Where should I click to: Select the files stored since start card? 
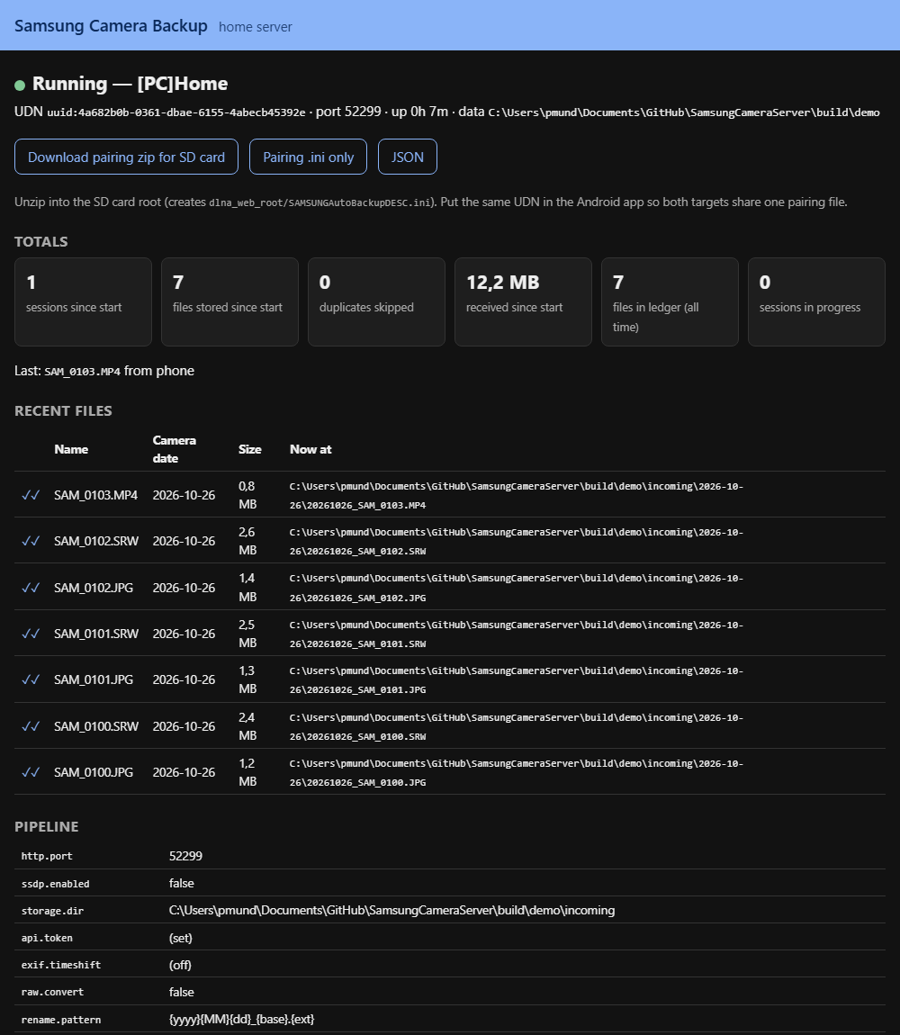230,302
